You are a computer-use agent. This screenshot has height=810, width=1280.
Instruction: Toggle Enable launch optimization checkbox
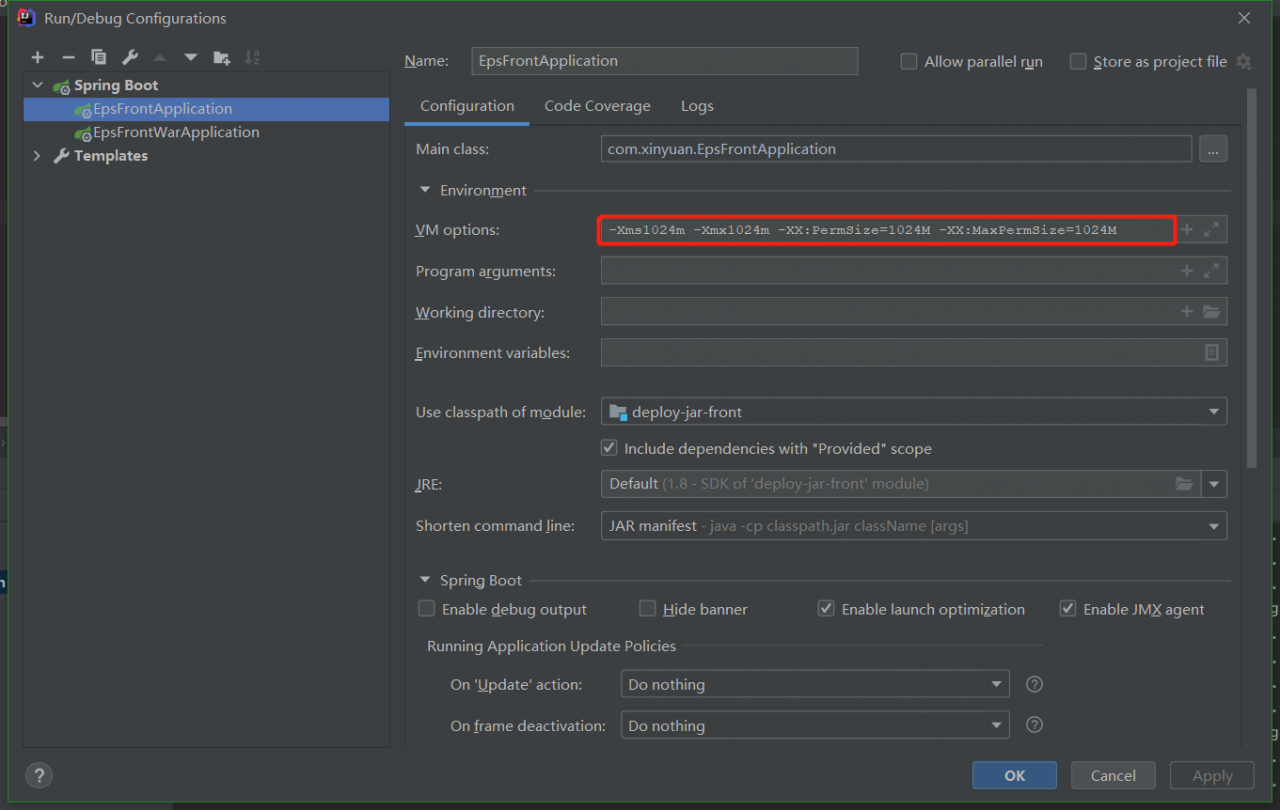826,609
